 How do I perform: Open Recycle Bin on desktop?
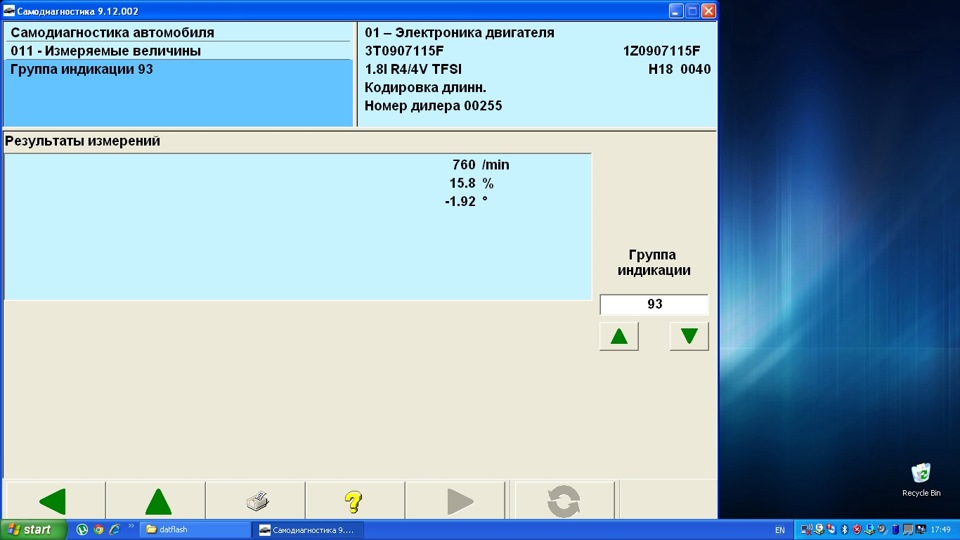(x=921, y=480)
